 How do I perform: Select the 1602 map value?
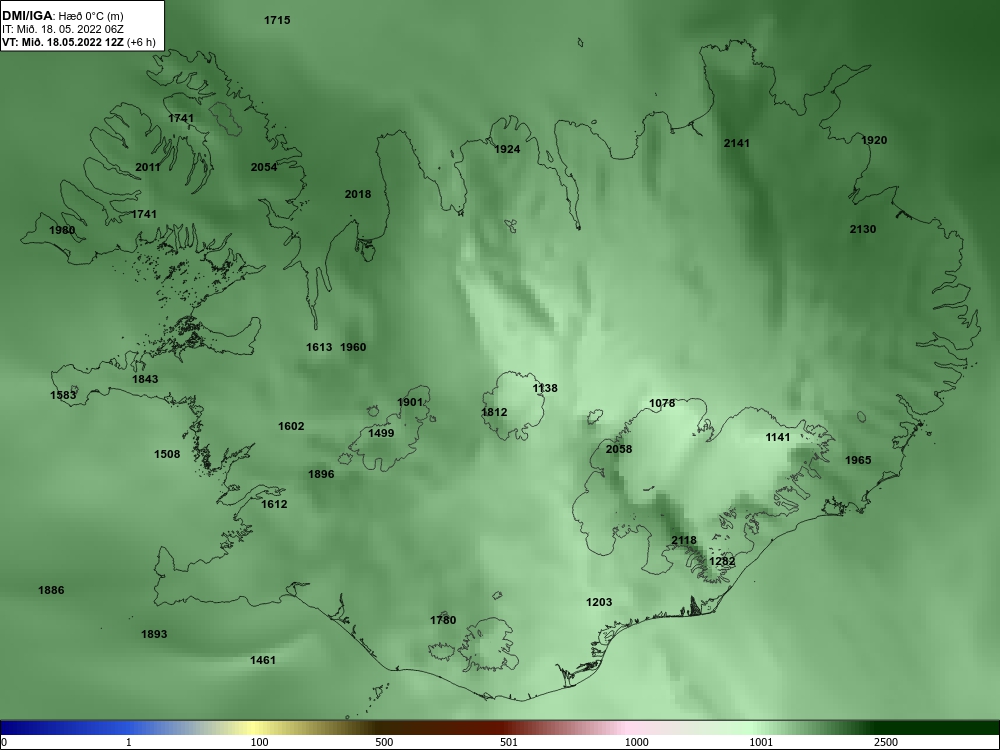click(291, 426)
